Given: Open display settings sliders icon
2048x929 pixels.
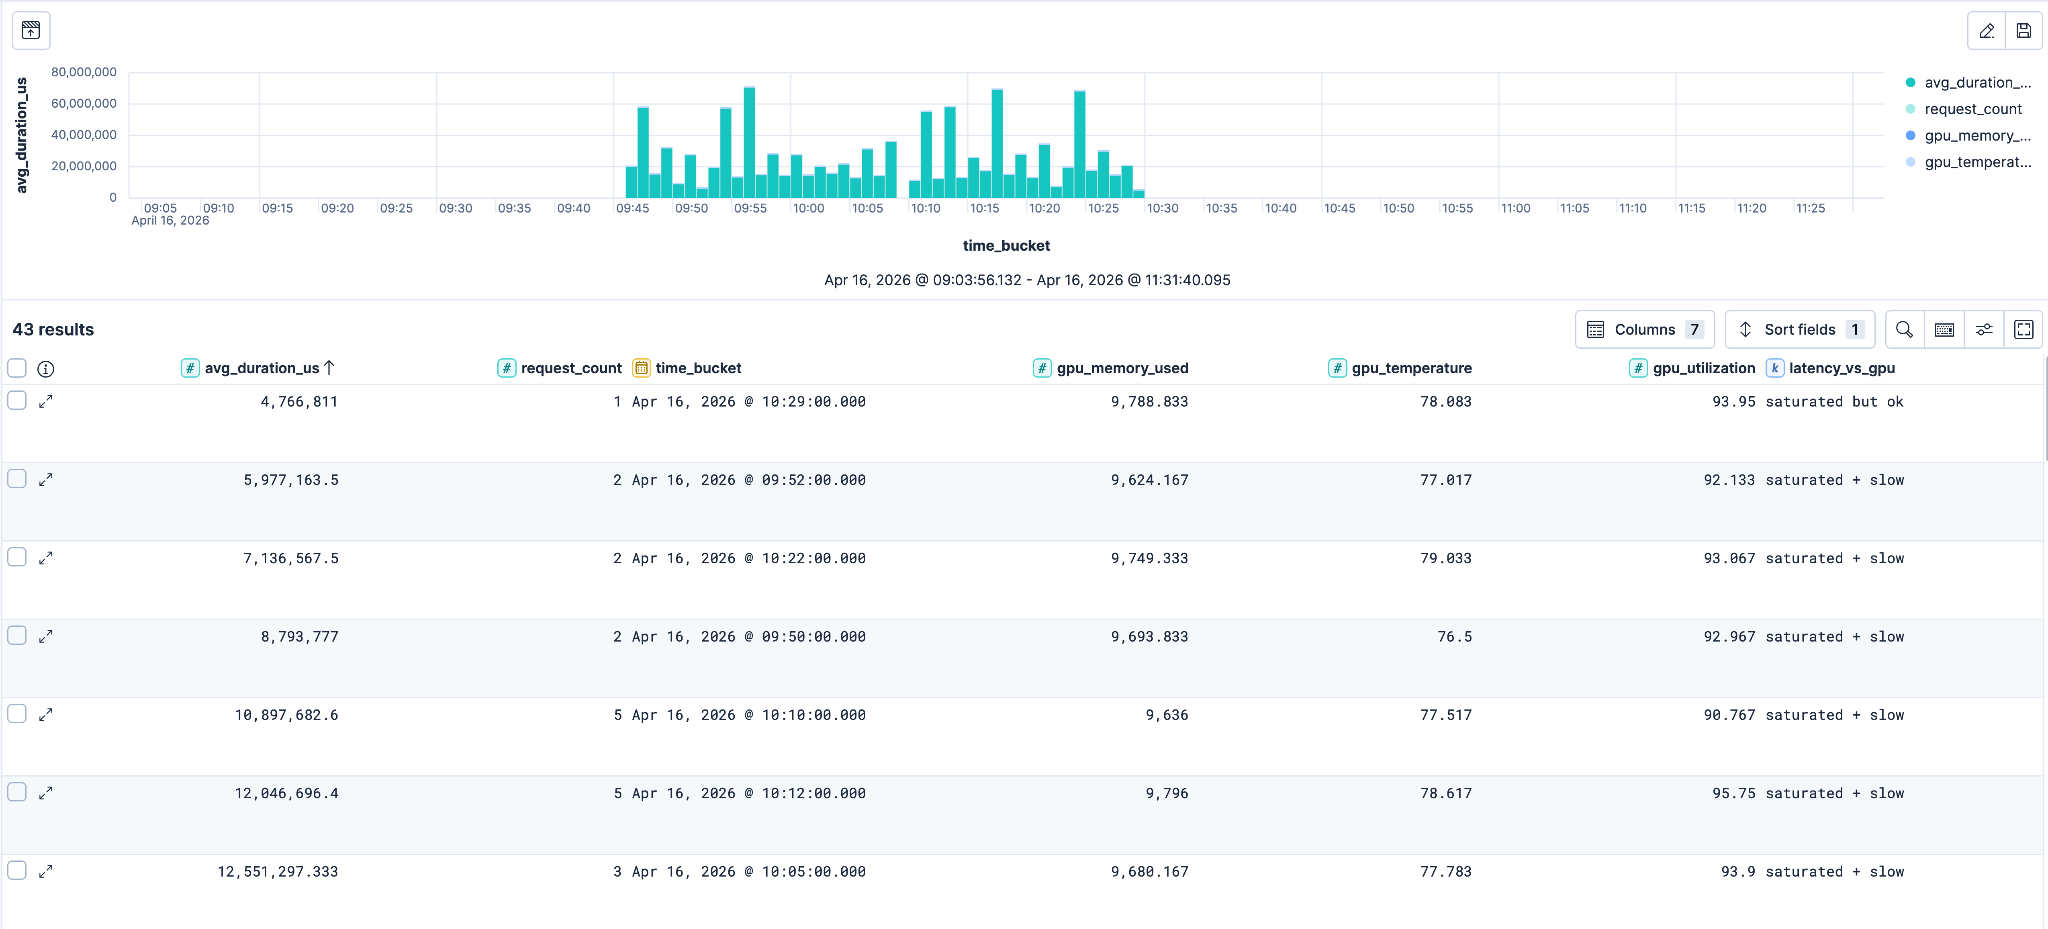Looking at the screenshot, I should (x=1984, y=329).
